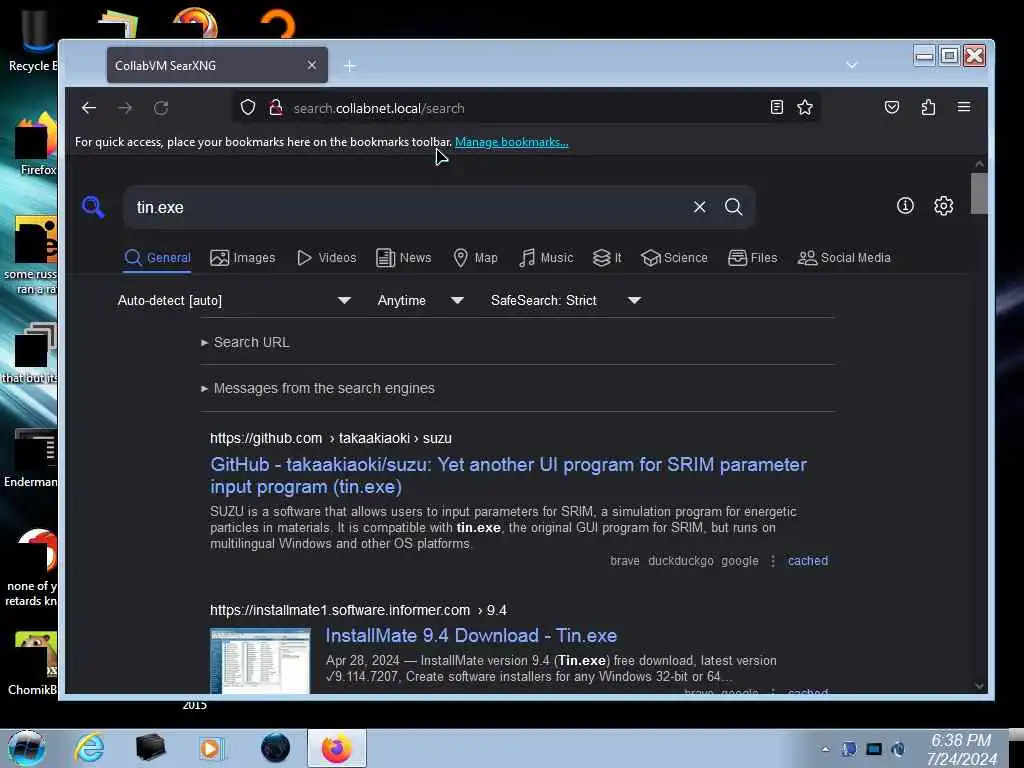Click the insecure padlock icon in the address bar
This screenshot has width=1024, height=768.
coord(276,107)
